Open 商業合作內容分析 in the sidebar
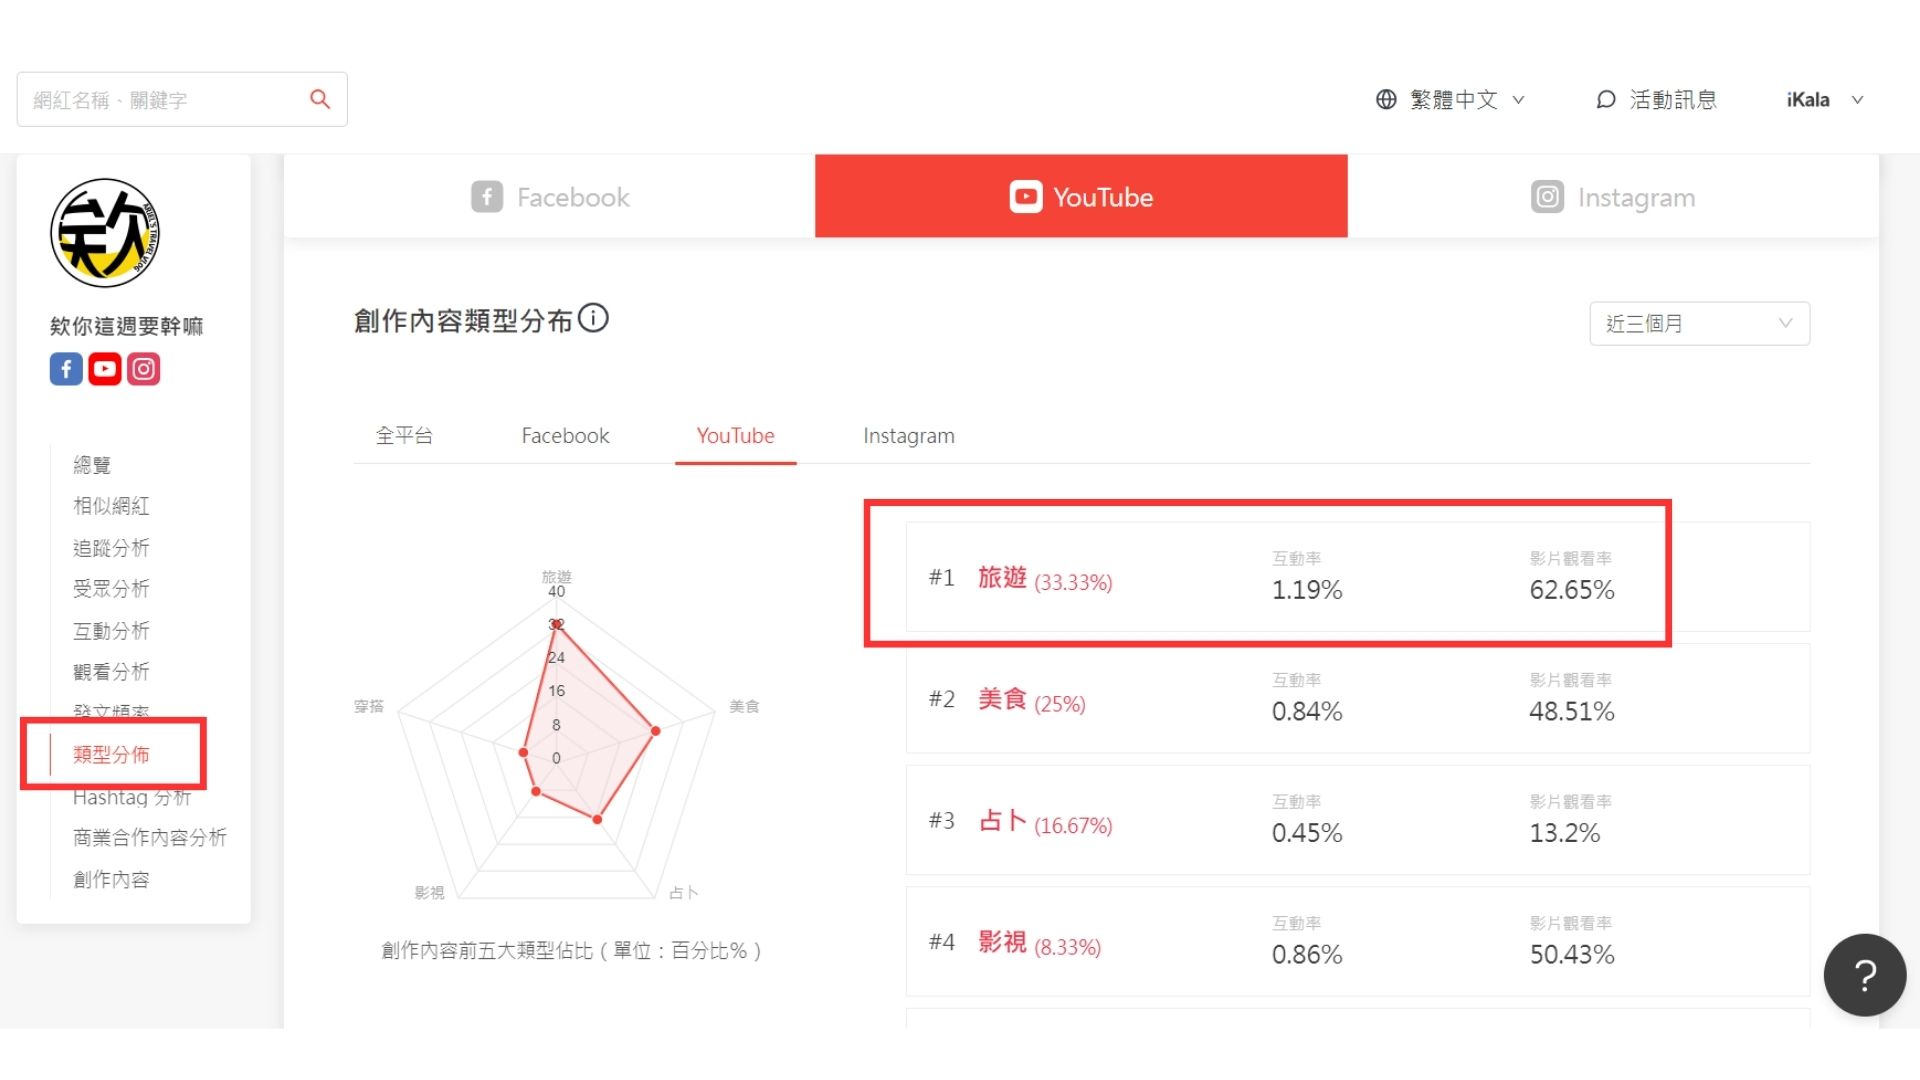The width and height of the screenshot is (1920, 1080). click(150, 838)
